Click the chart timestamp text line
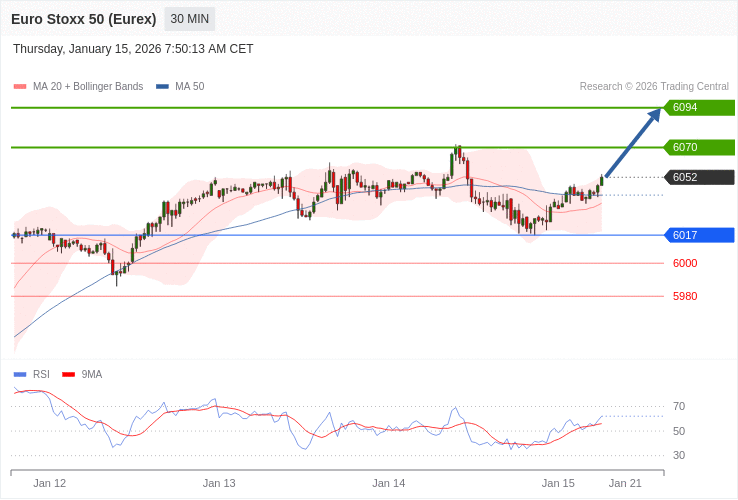This screenshot has width=738, height=500. [133, 49]
